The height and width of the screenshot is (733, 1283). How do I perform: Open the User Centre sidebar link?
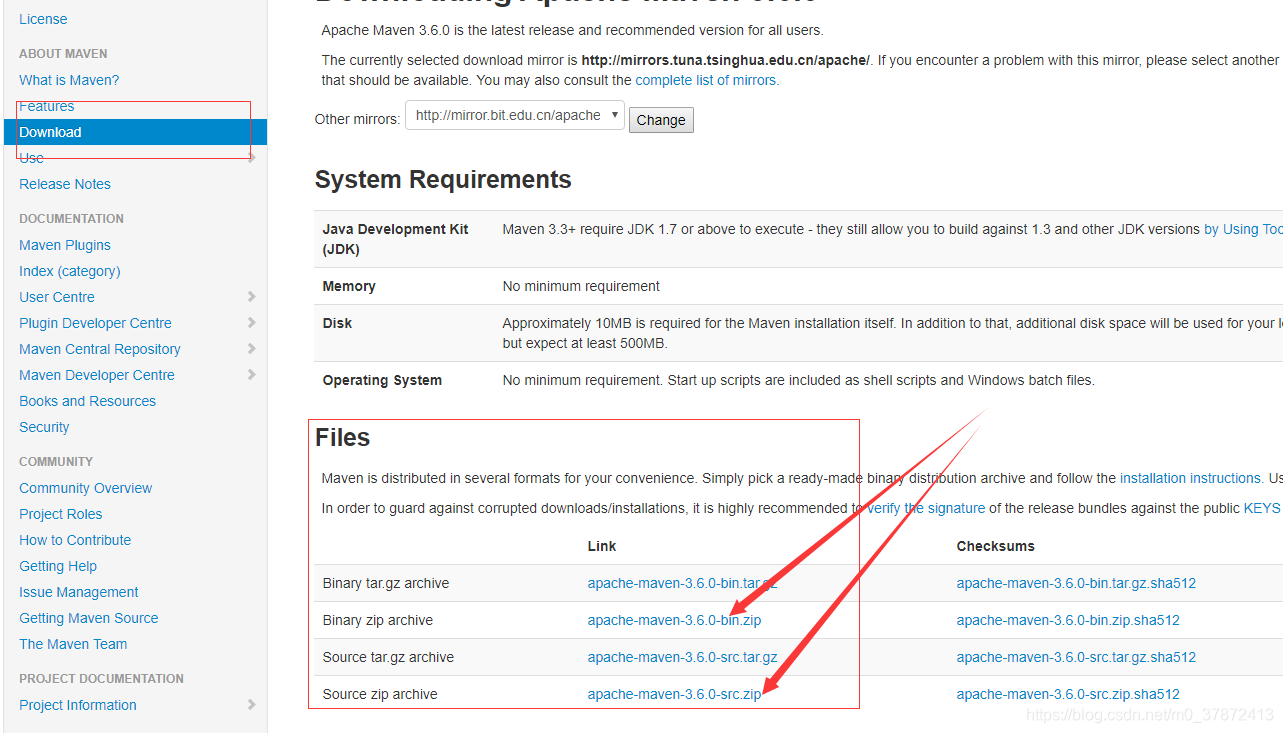click(57, 297)
